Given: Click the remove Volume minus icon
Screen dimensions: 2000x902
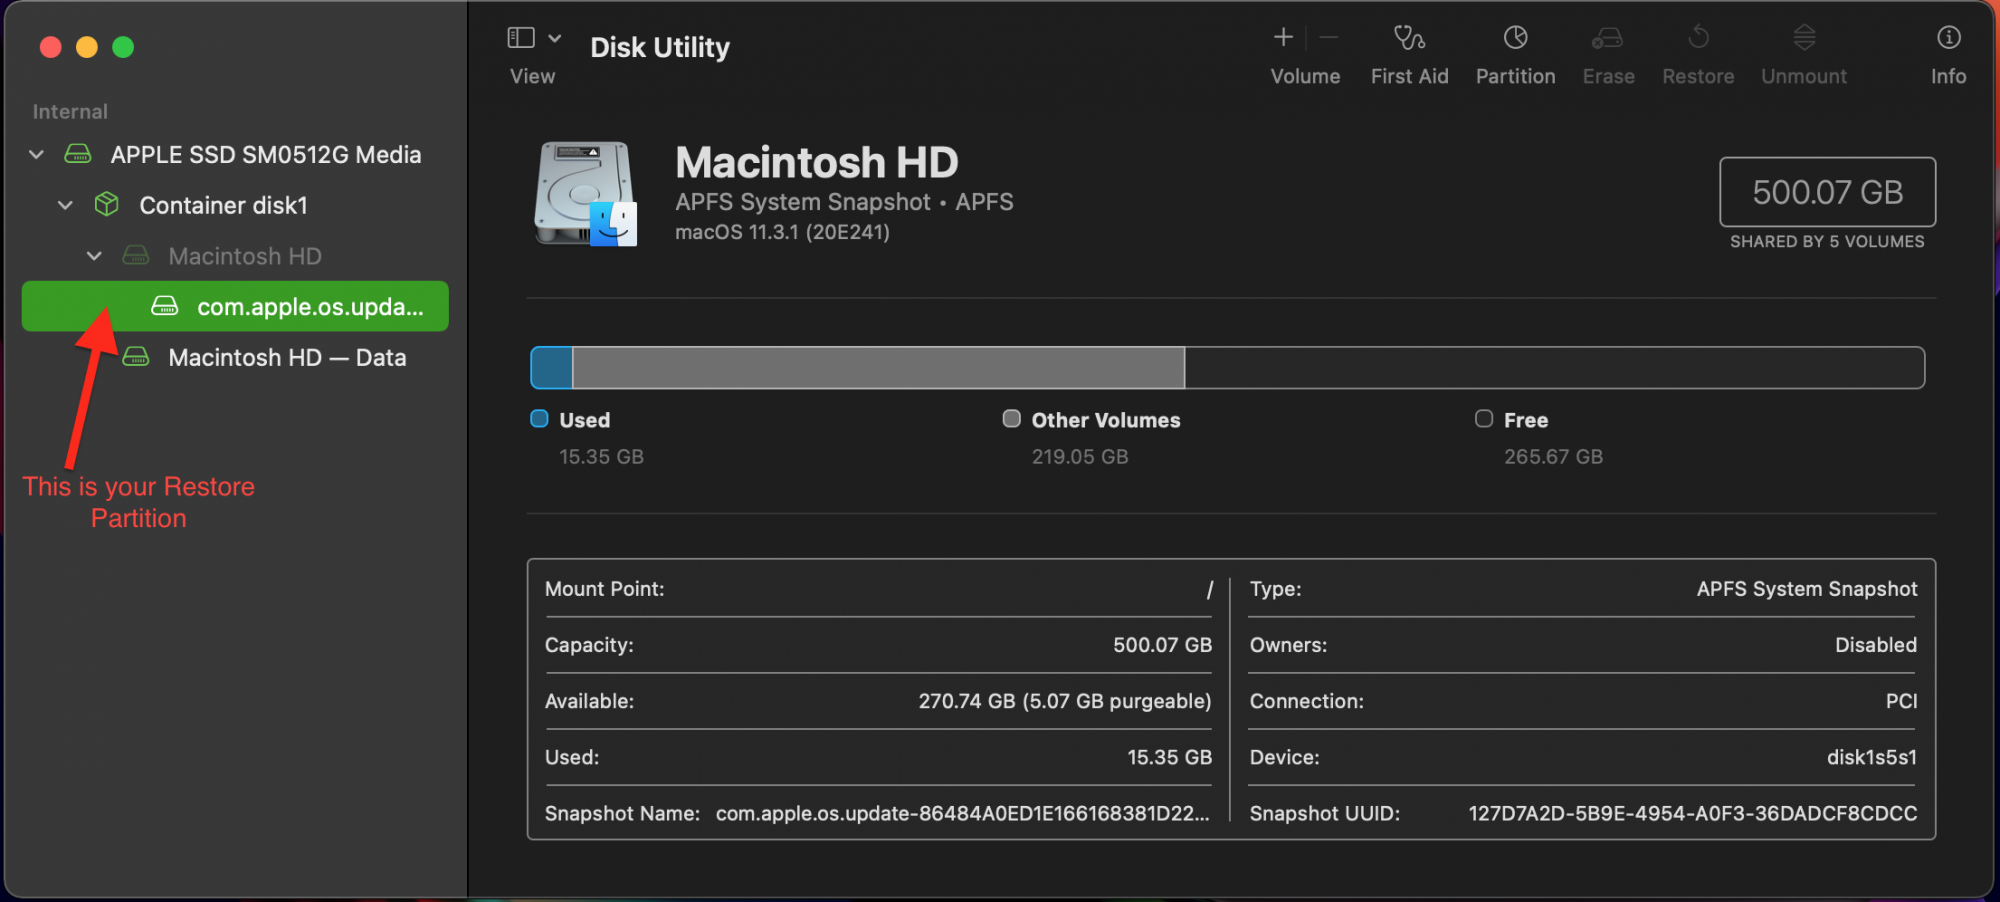Looking at the screenshot, I should [x=1329, y=38].
